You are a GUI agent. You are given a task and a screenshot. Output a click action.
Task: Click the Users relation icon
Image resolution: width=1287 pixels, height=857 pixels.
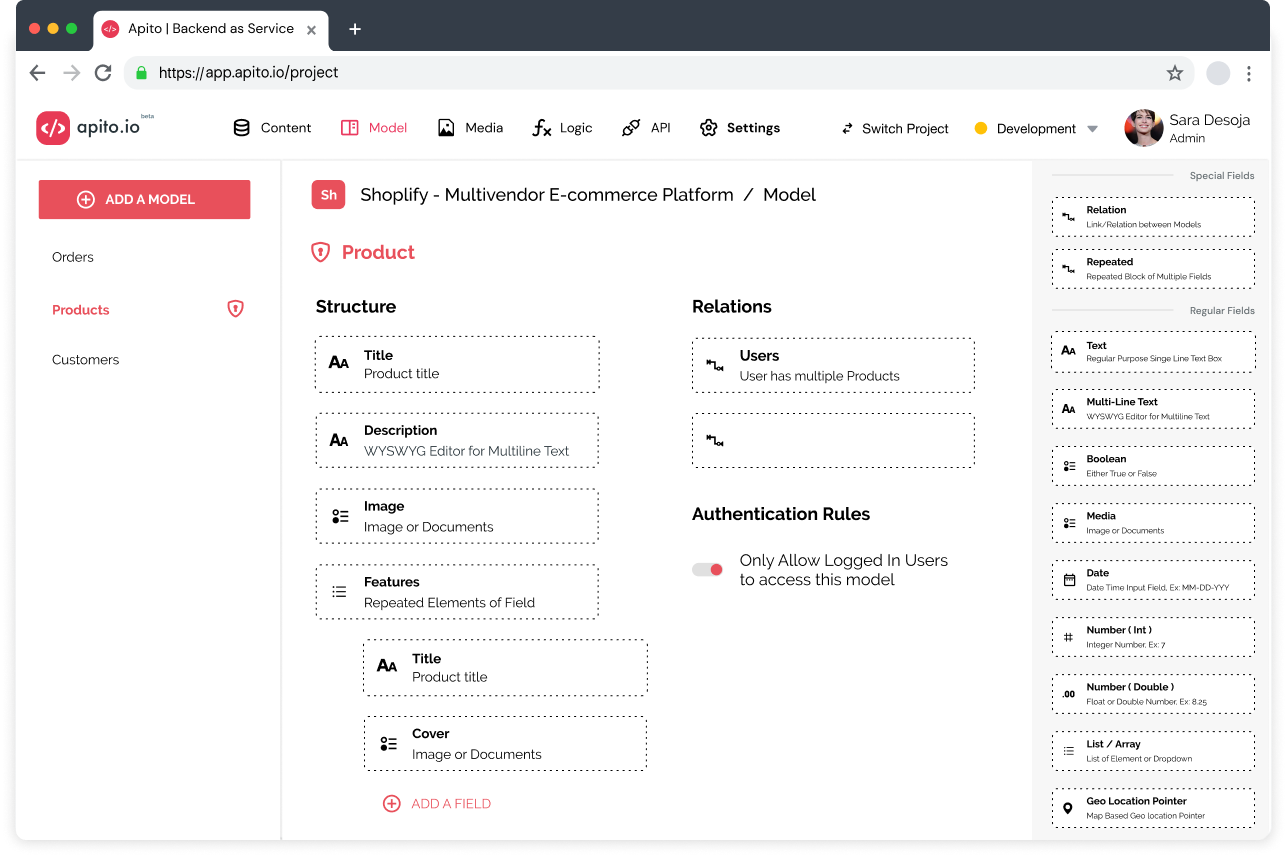[x=714, y=365]
